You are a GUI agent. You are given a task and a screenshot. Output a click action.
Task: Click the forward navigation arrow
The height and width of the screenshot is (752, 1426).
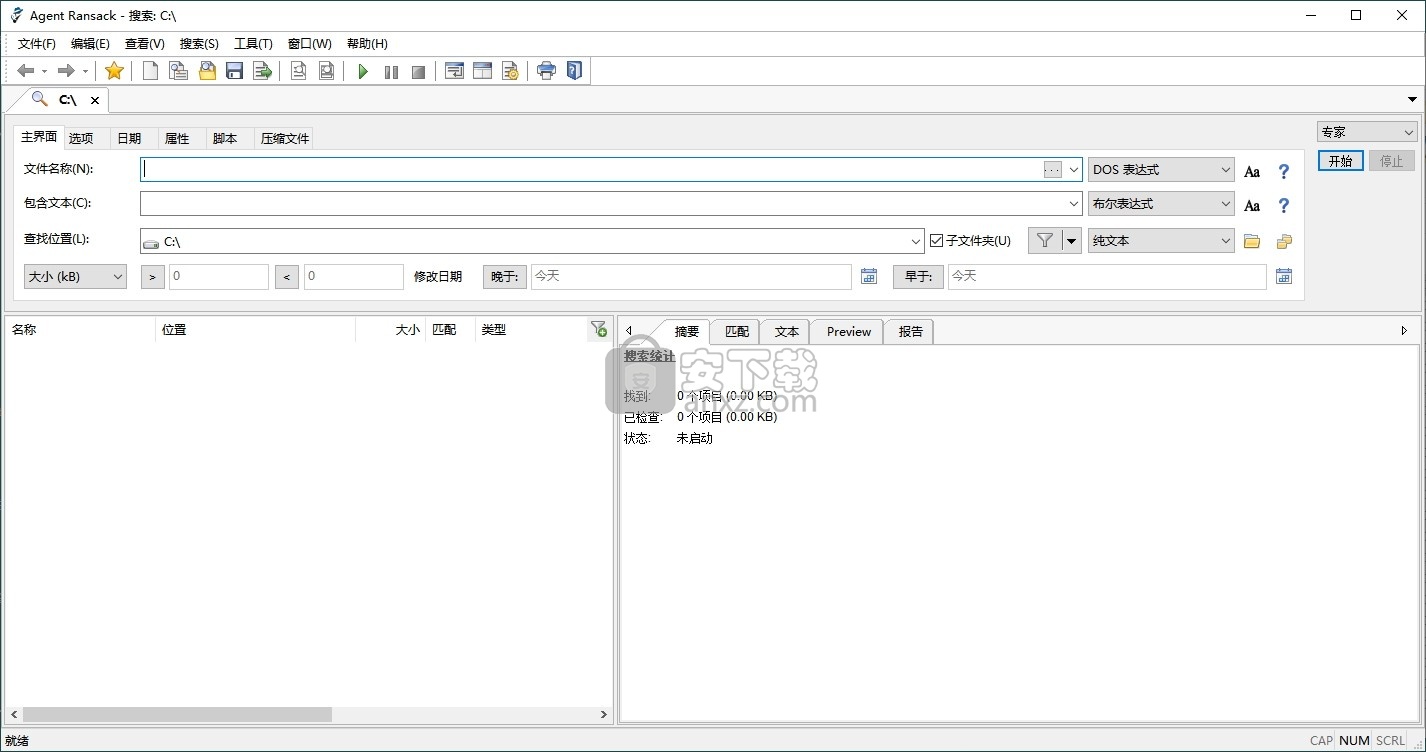tap(66, 71)
